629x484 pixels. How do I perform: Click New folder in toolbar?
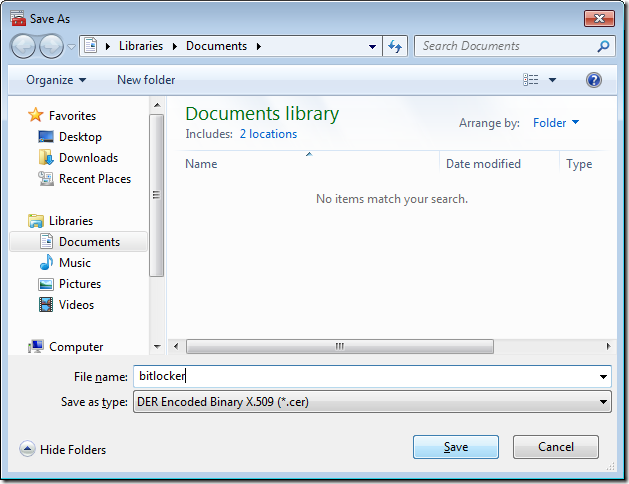tap(146, 80)
